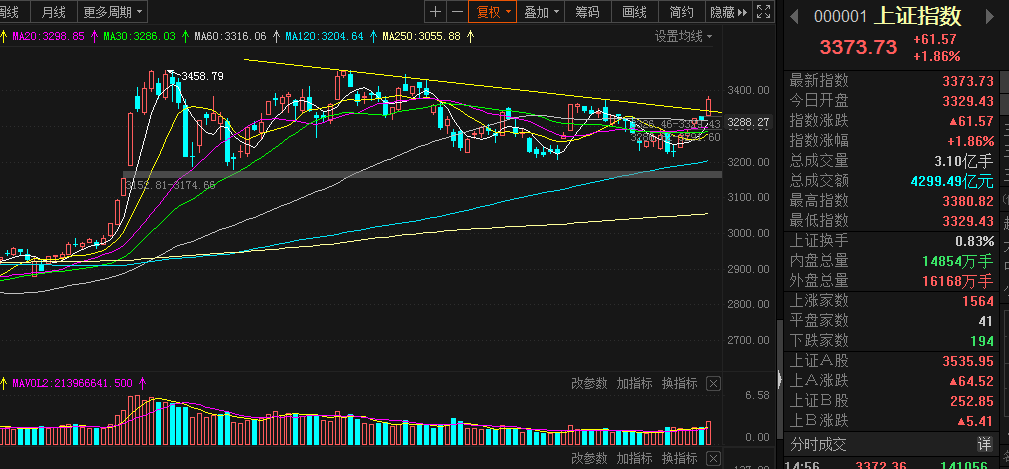Close the lower indicator panel
This screenshot has width=1009, height=469.
point(713,459)
